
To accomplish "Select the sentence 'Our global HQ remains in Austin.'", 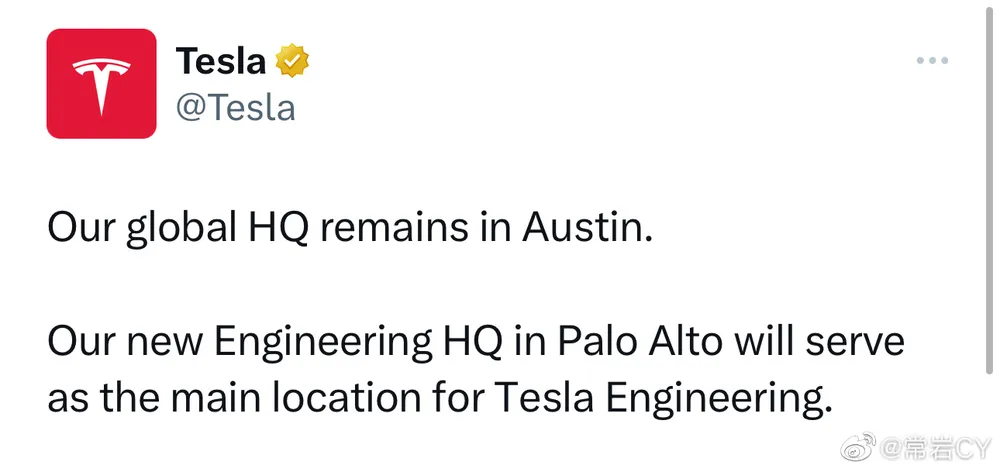I will [x=351, y=230].
